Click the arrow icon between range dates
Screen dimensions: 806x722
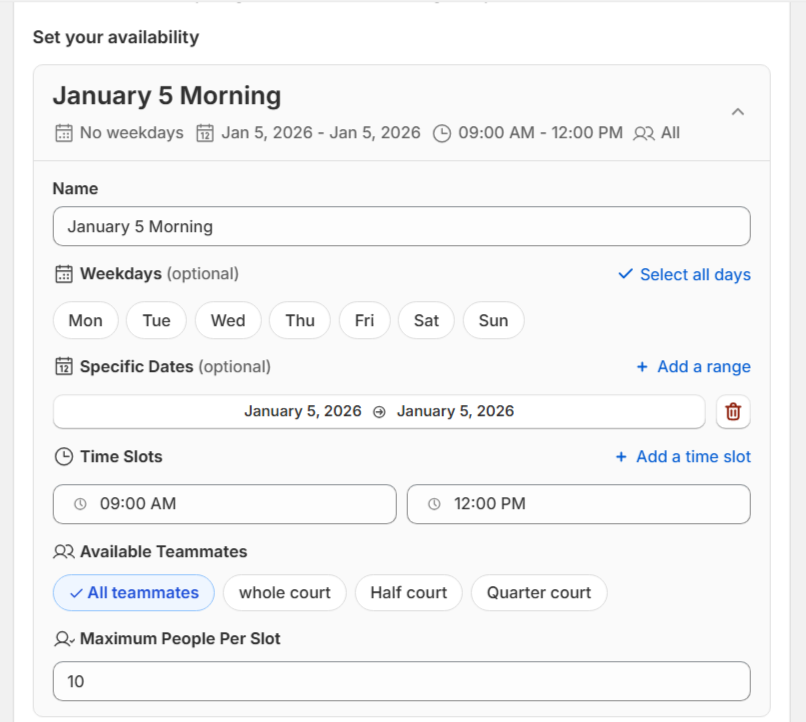pos(379,412)
